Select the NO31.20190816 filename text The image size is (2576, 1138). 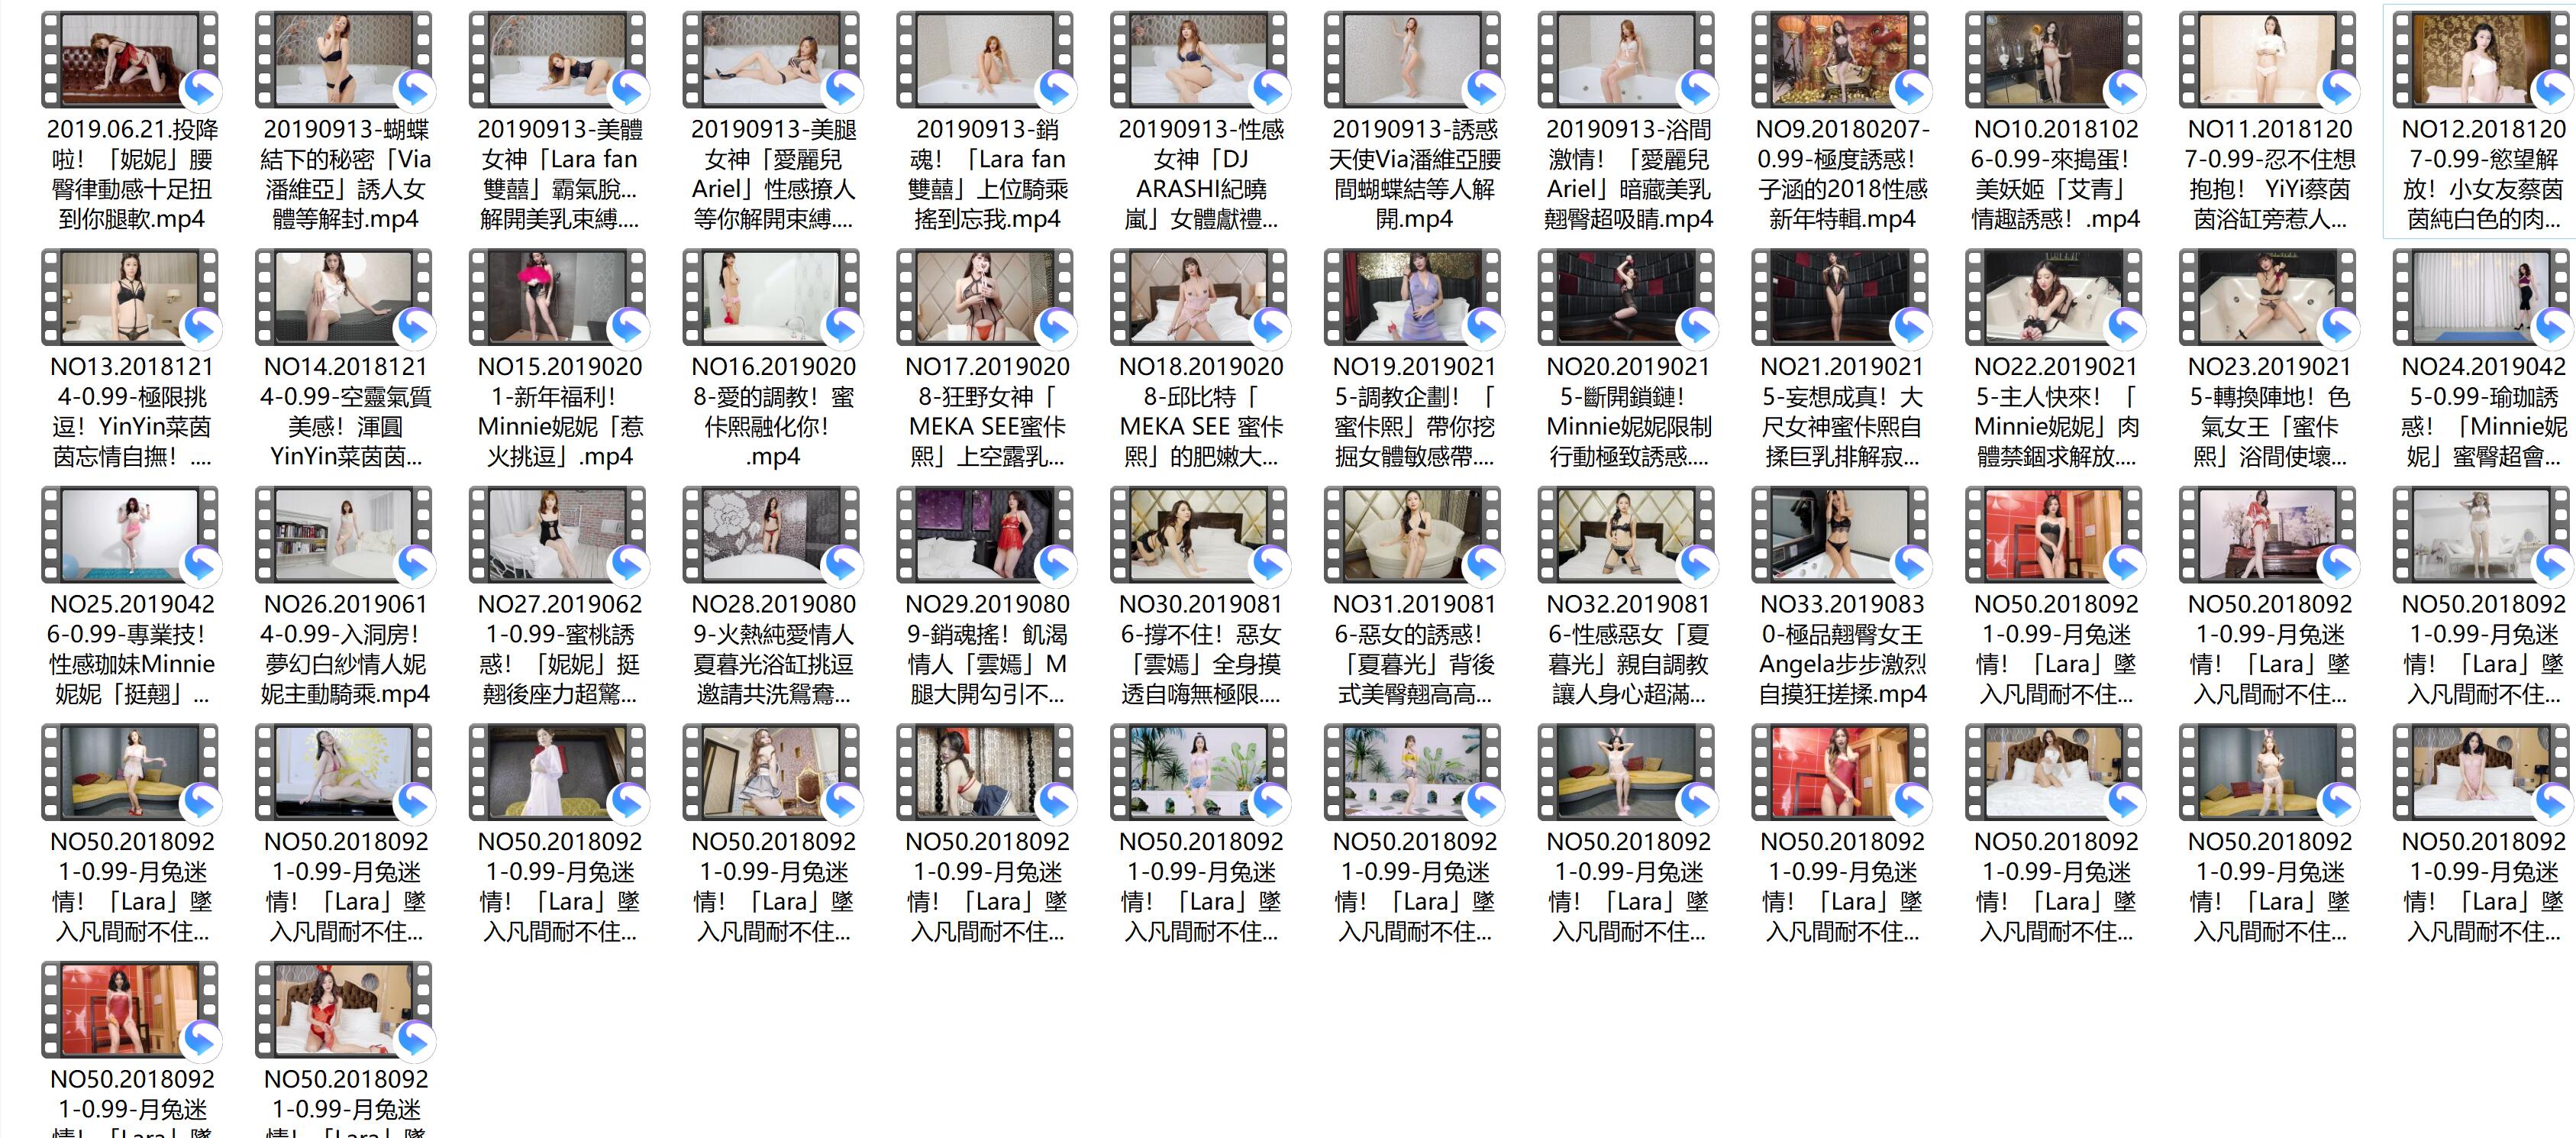pyautogui.click(x=1414, y=649)
